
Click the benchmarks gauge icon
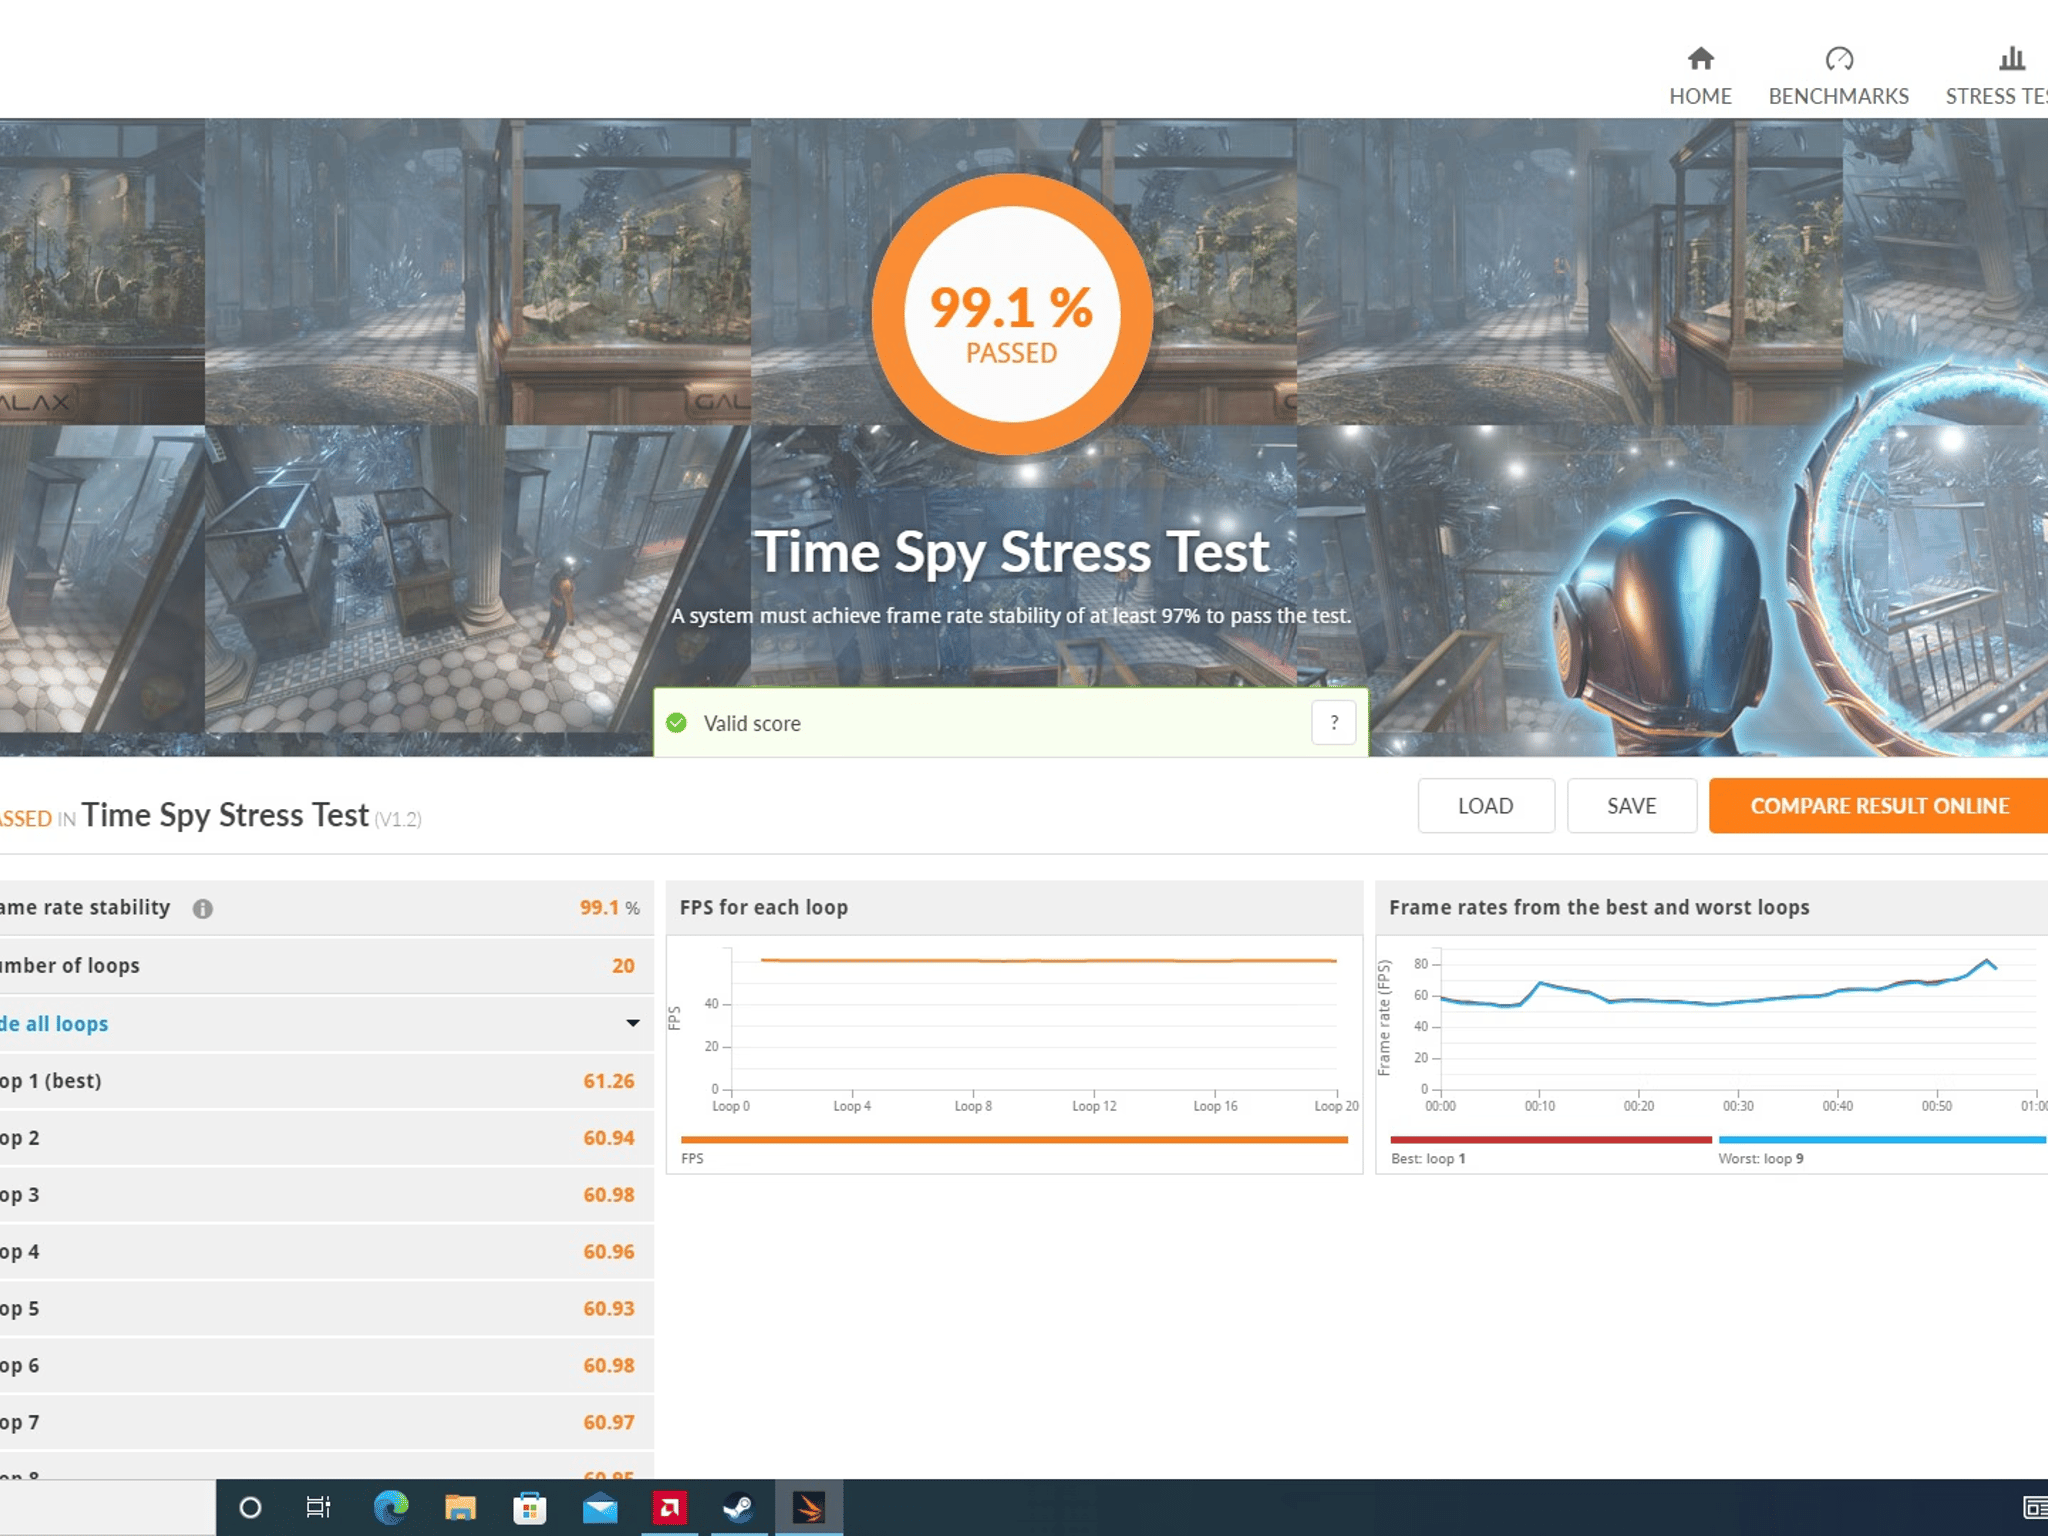(x=1839, y=59)
